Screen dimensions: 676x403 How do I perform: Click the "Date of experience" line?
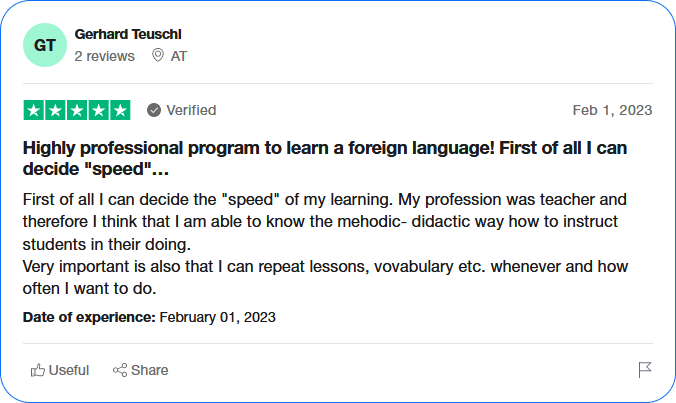149,317
